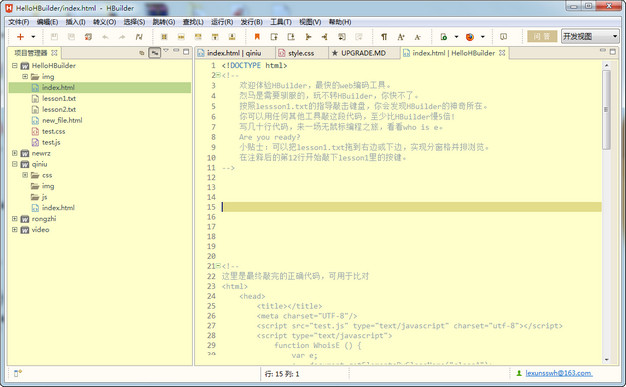Switch to the UPGRADE.MD tab
The height and width of the screenshot is (387, 626).
pyautogui.click(x=363, y=53)
